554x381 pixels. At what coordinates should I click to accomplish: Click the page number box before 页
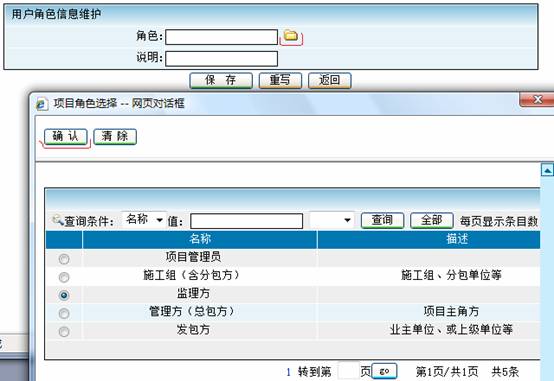[x=348, y=371]
